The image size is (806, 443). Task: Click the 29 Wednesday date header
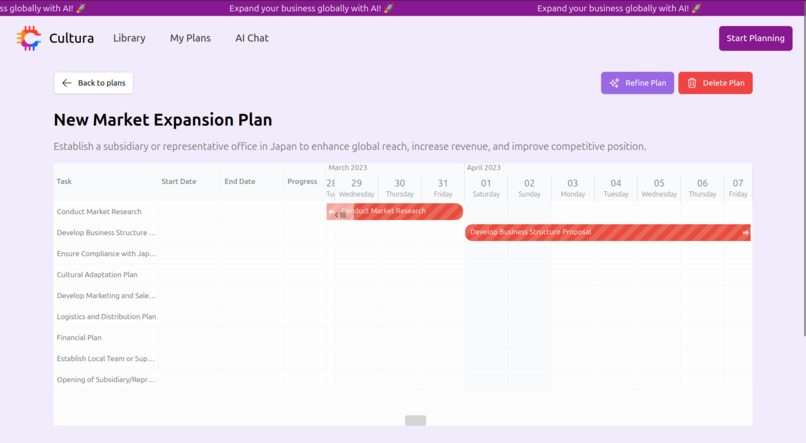[357, 188]
